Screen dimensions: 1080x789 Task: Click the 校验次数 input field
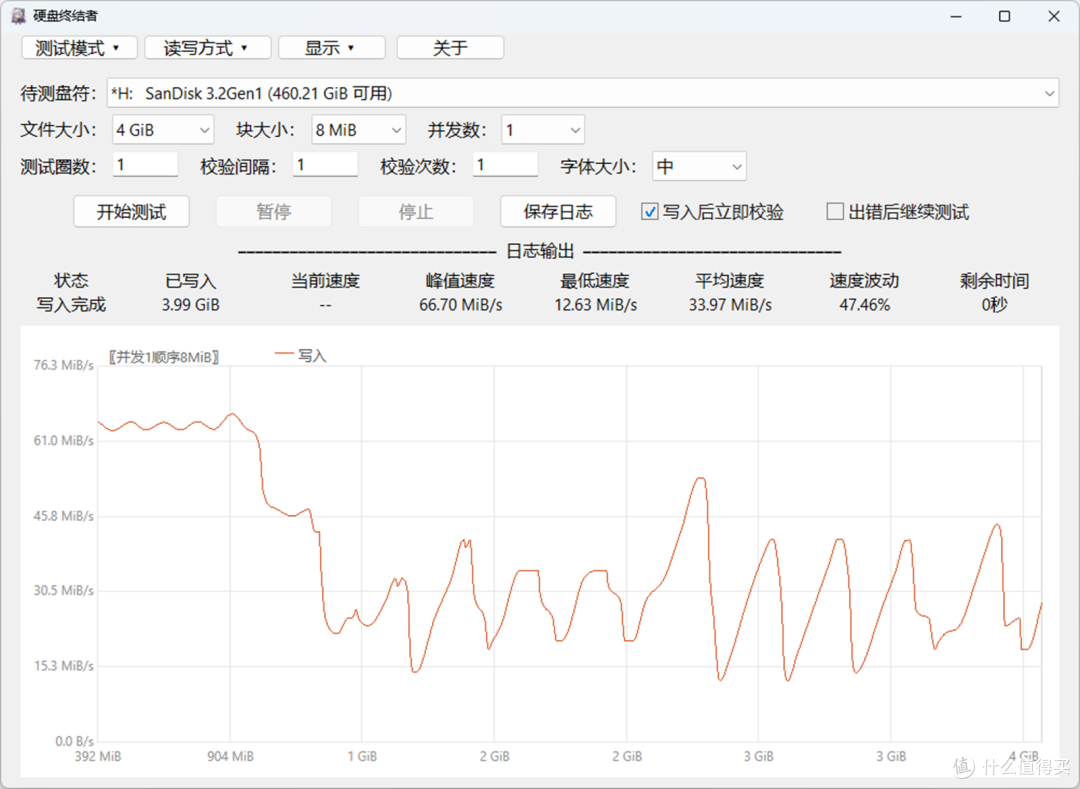click(x=506, y=165)
